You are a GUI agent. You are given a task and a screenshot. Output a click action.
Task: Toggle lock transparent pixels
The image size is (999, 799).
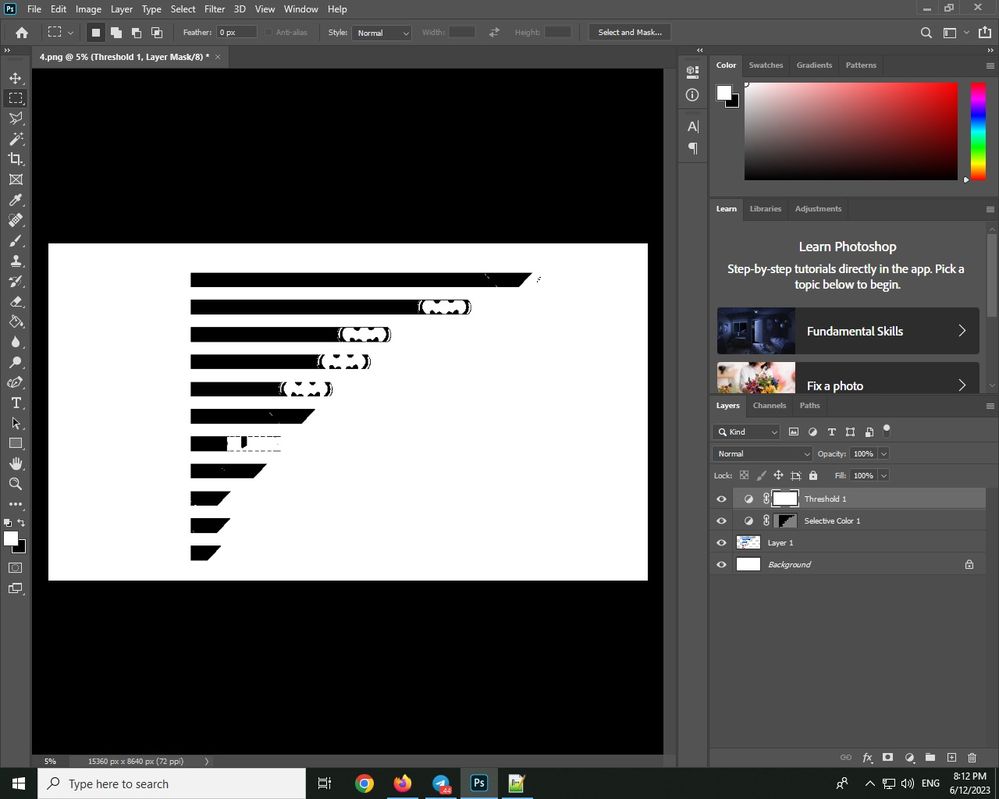click(x=744, y=475)
